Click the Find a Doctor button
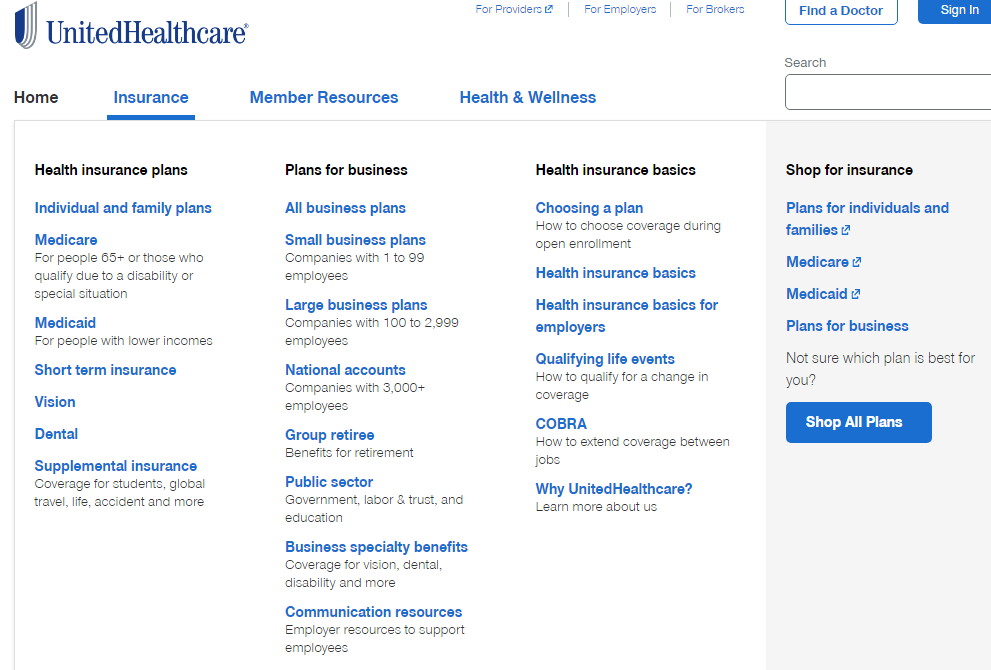Screen dimensions: 991x670 pyautogui.click(x=841, y=11)
